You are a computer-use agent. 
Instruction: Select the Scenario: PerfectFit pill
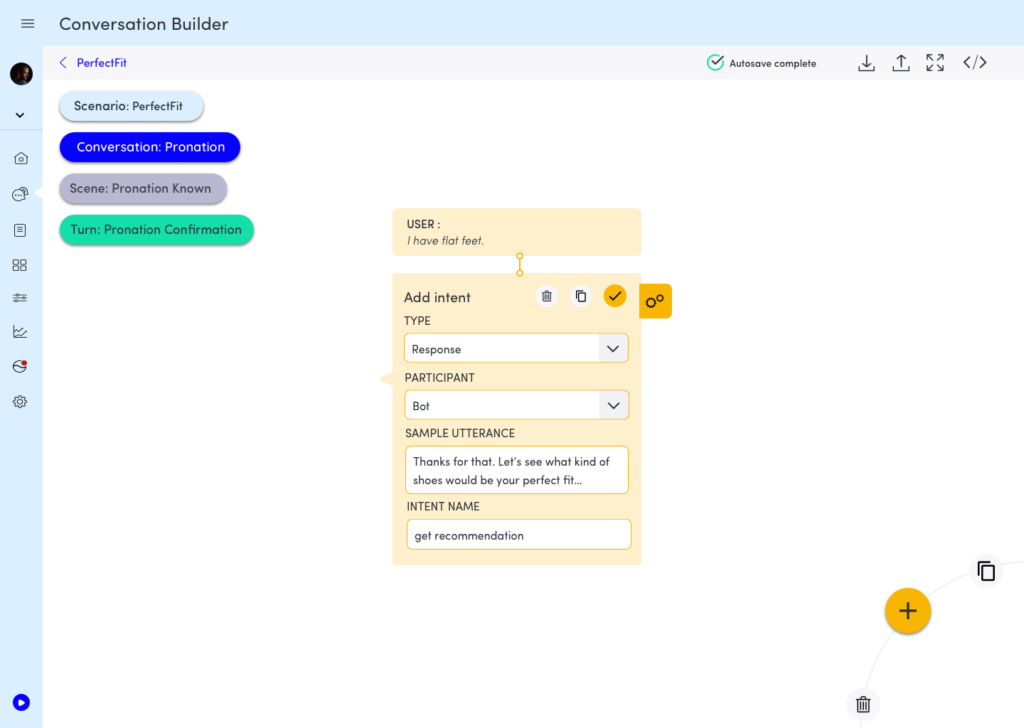pos(131,106)
